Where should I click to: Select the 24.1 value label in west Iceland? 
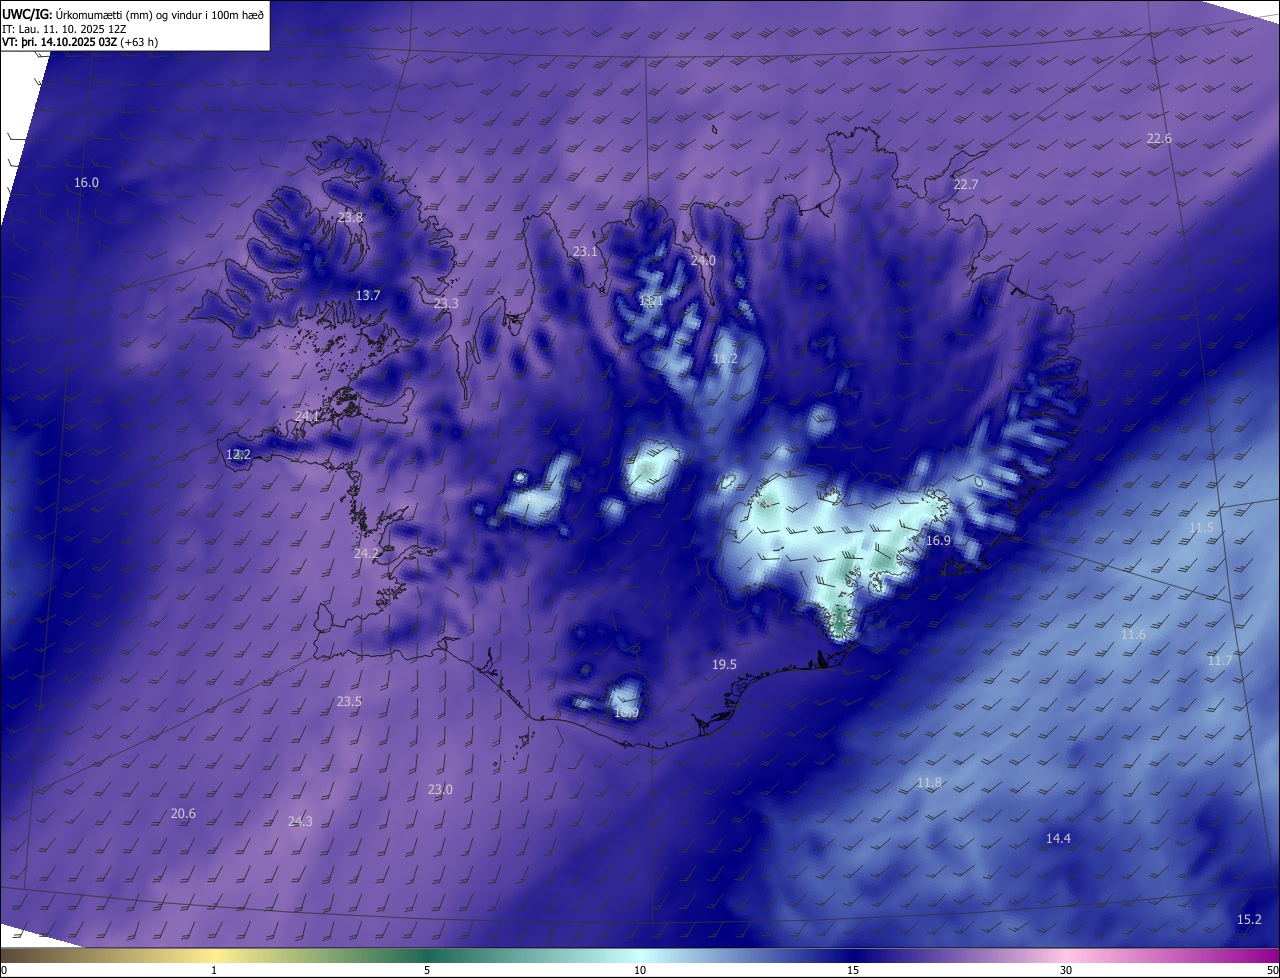click(x=307, y=416)
